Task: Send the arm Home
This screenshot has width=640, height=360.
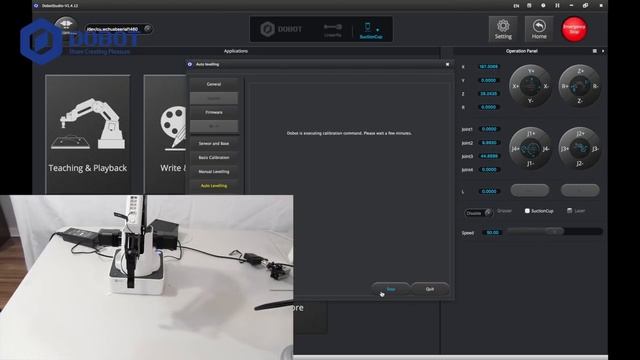Action: click(x=539, y=29)
